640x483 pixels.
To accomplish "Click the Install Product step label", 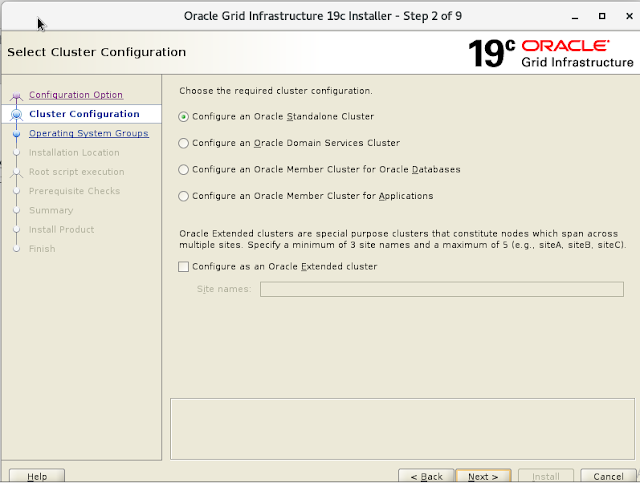I will 62,229.
